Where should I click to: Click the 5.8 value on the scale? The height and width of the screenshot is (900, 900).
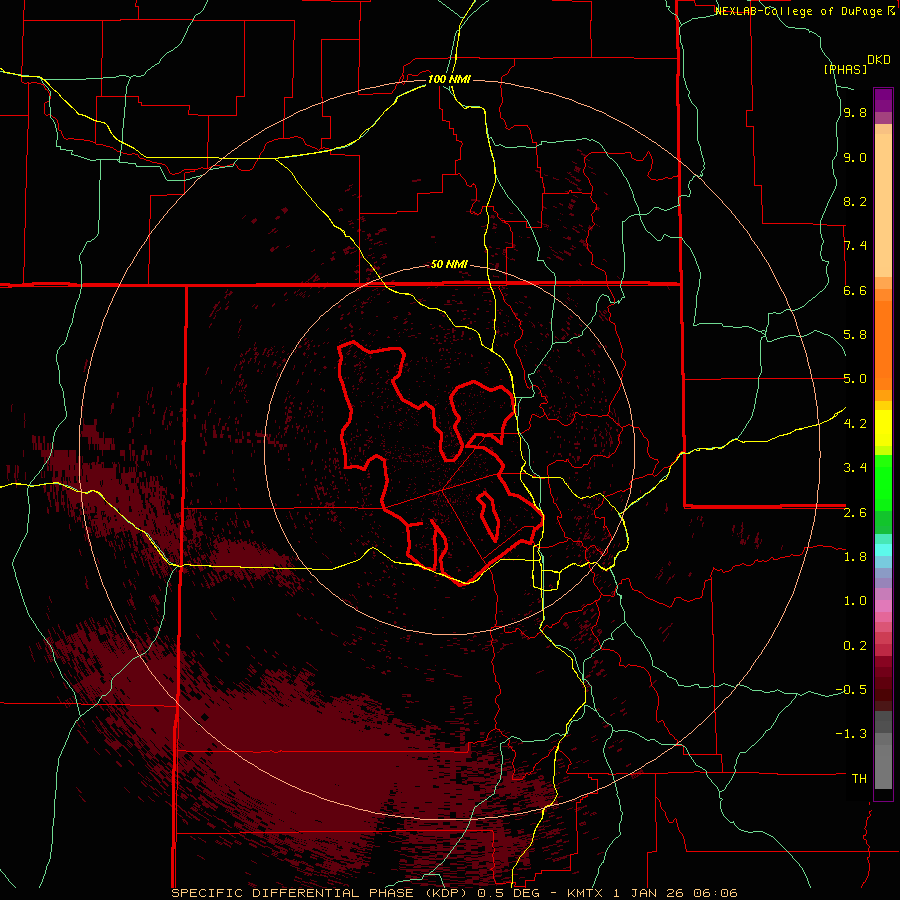[855, 335]
